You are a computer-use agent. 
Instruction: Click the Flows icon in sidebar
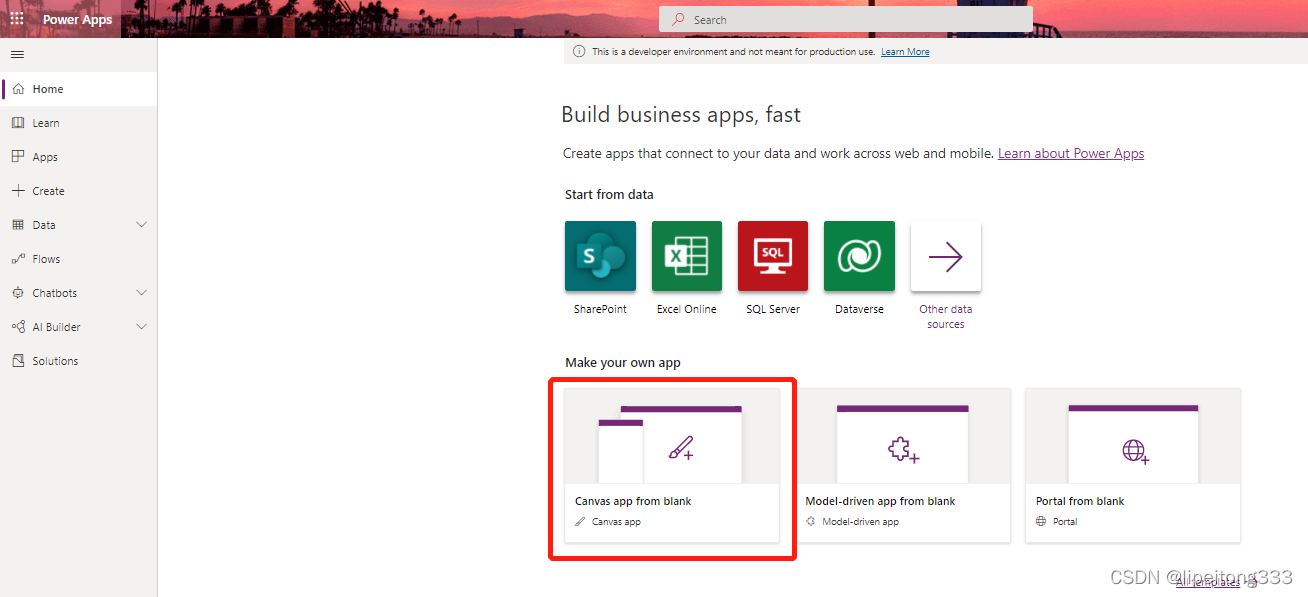coord(18,259)
